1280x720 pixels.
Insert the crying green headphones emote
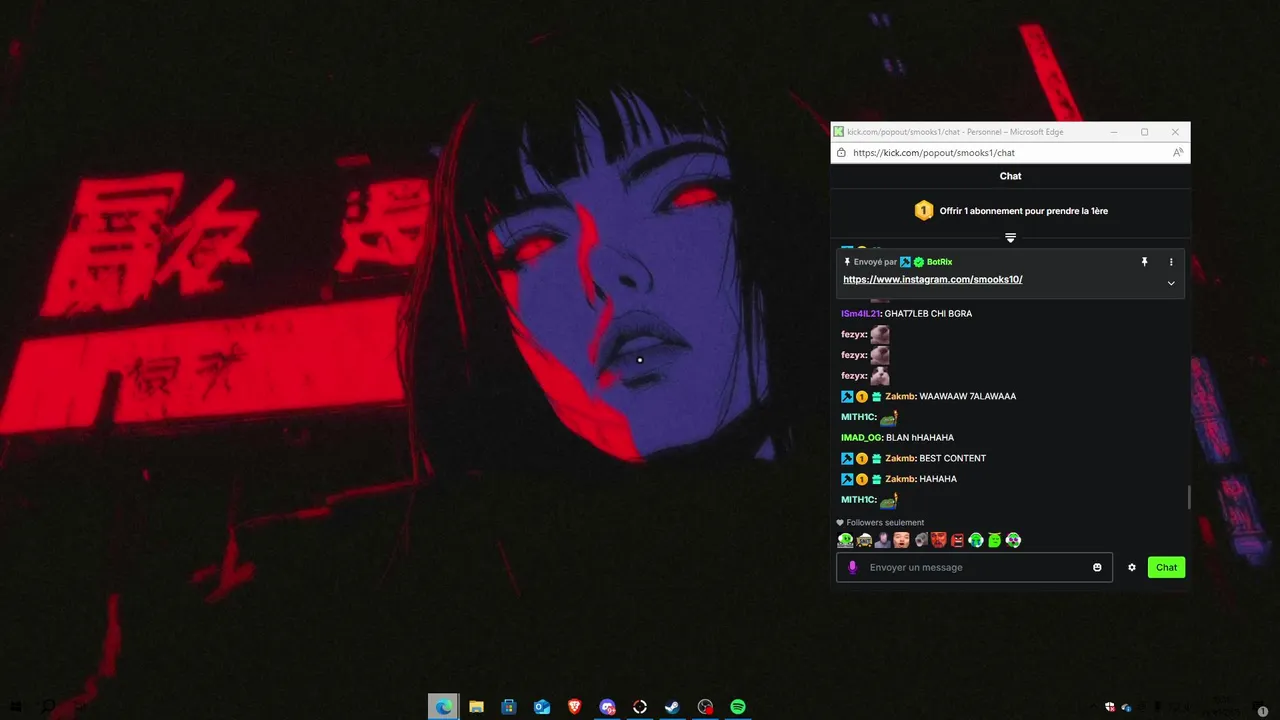(976, 540)
